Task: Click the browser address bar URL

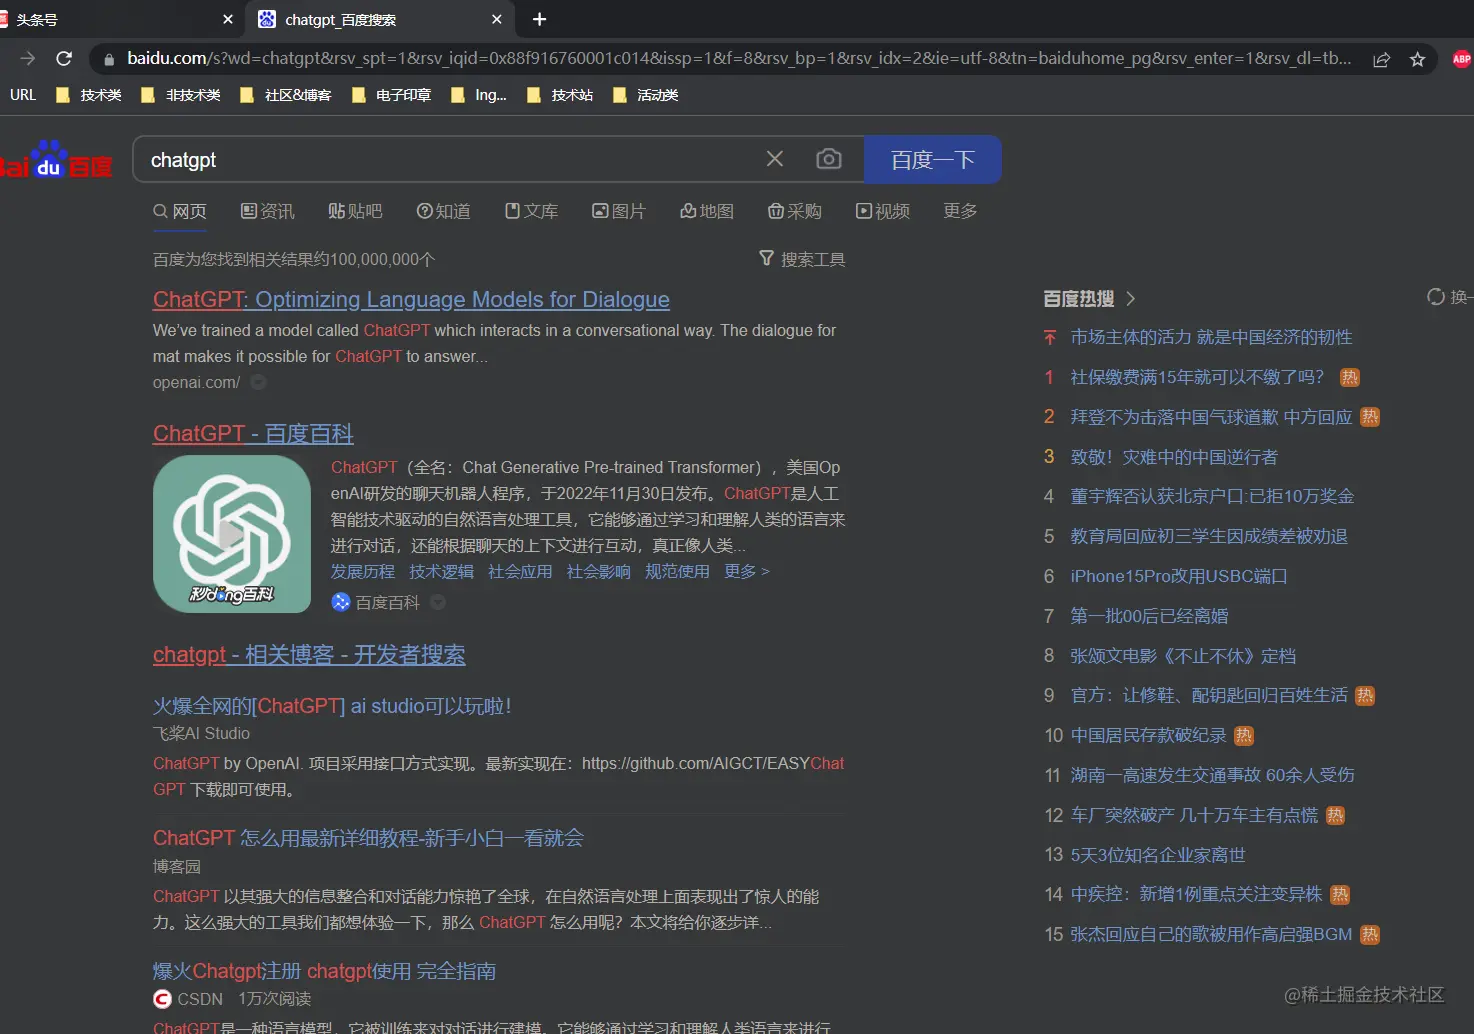Action: (738, 59)
